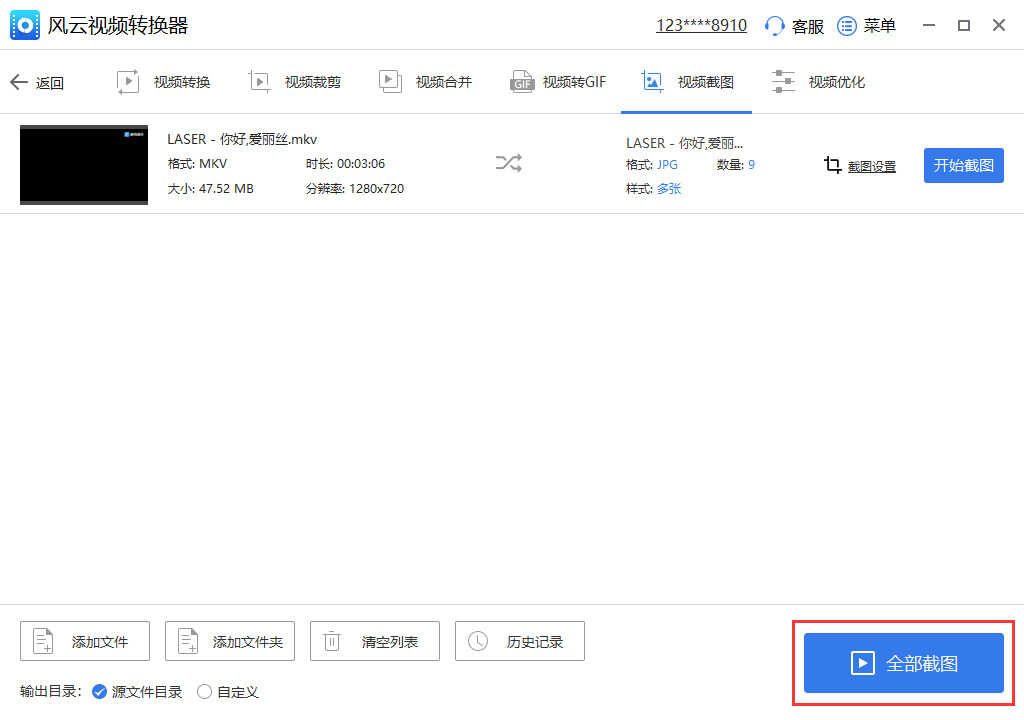Viewport: 1024px width, 720px height.
Task: Click the 添加文件 button
Action: coord(85,641)
